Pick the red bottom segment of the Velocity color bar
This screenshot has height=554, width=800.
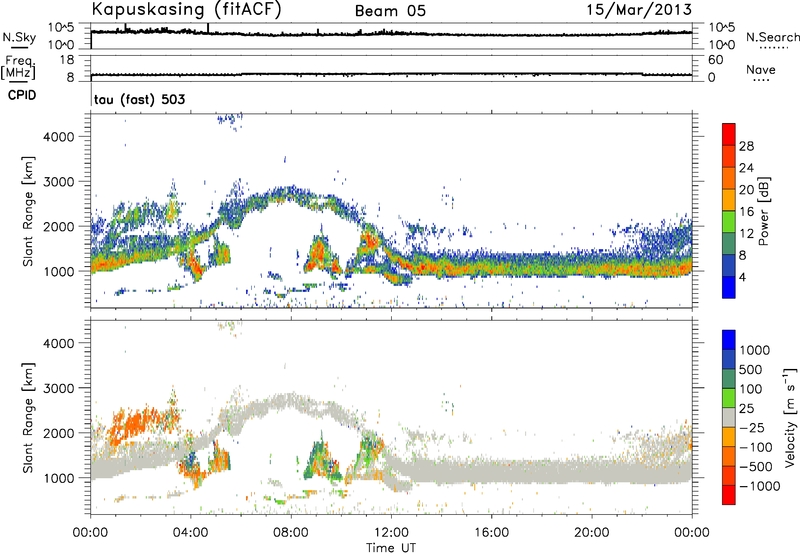(729, 495)
